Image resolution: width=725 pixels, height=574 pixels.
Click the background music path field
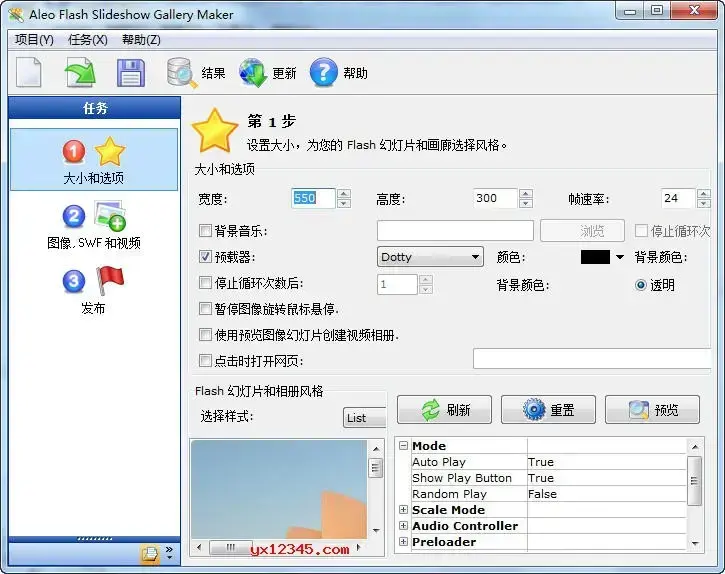coord(455,230)
